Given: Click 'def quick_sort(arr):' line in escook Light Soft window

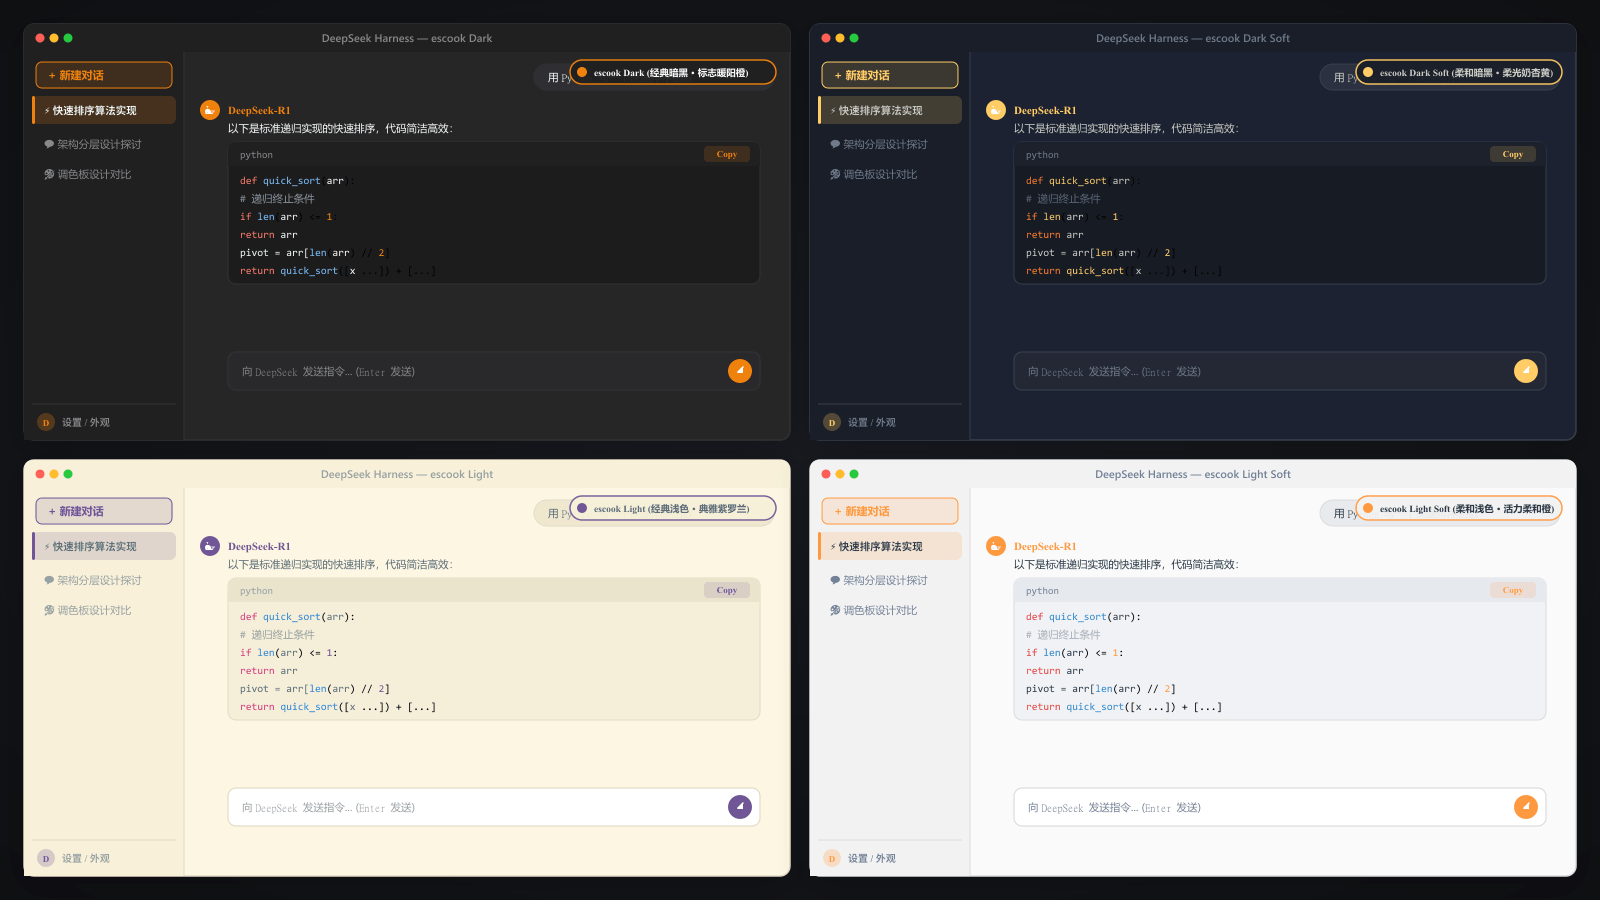Looking at the screenshot, I should (x=1083, y=617).
